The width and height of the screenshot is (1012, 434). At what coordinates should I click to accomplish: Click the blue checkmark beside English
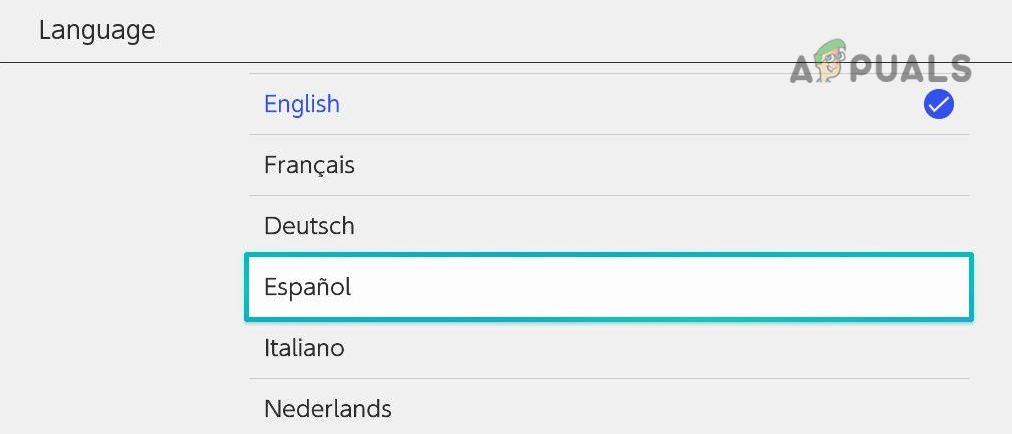coord(938,104)
